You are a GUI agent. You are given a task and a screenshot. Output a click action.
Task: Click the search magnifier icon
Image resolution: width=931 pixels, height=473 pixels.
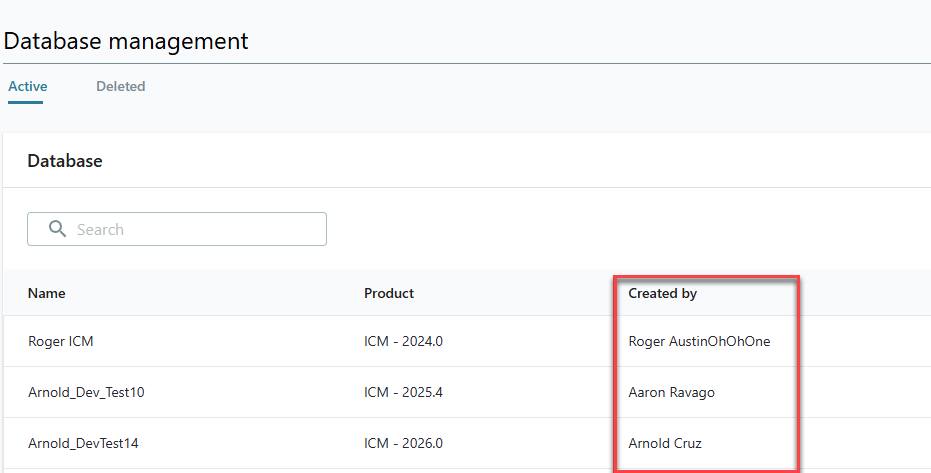[x=57, y=229]
